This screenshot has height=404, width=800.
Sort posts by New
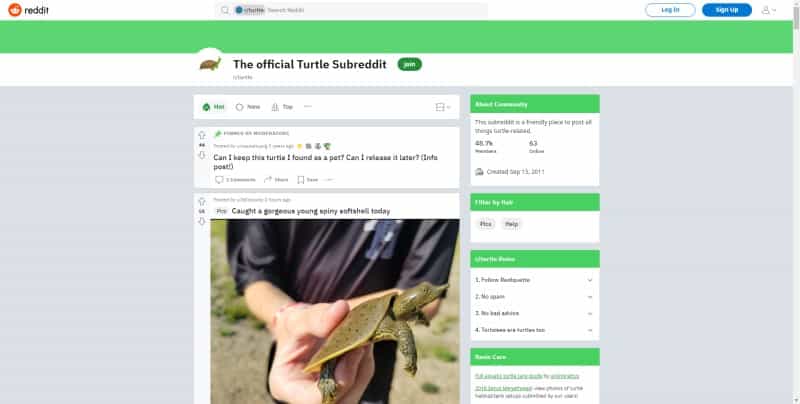coord(248,107)
